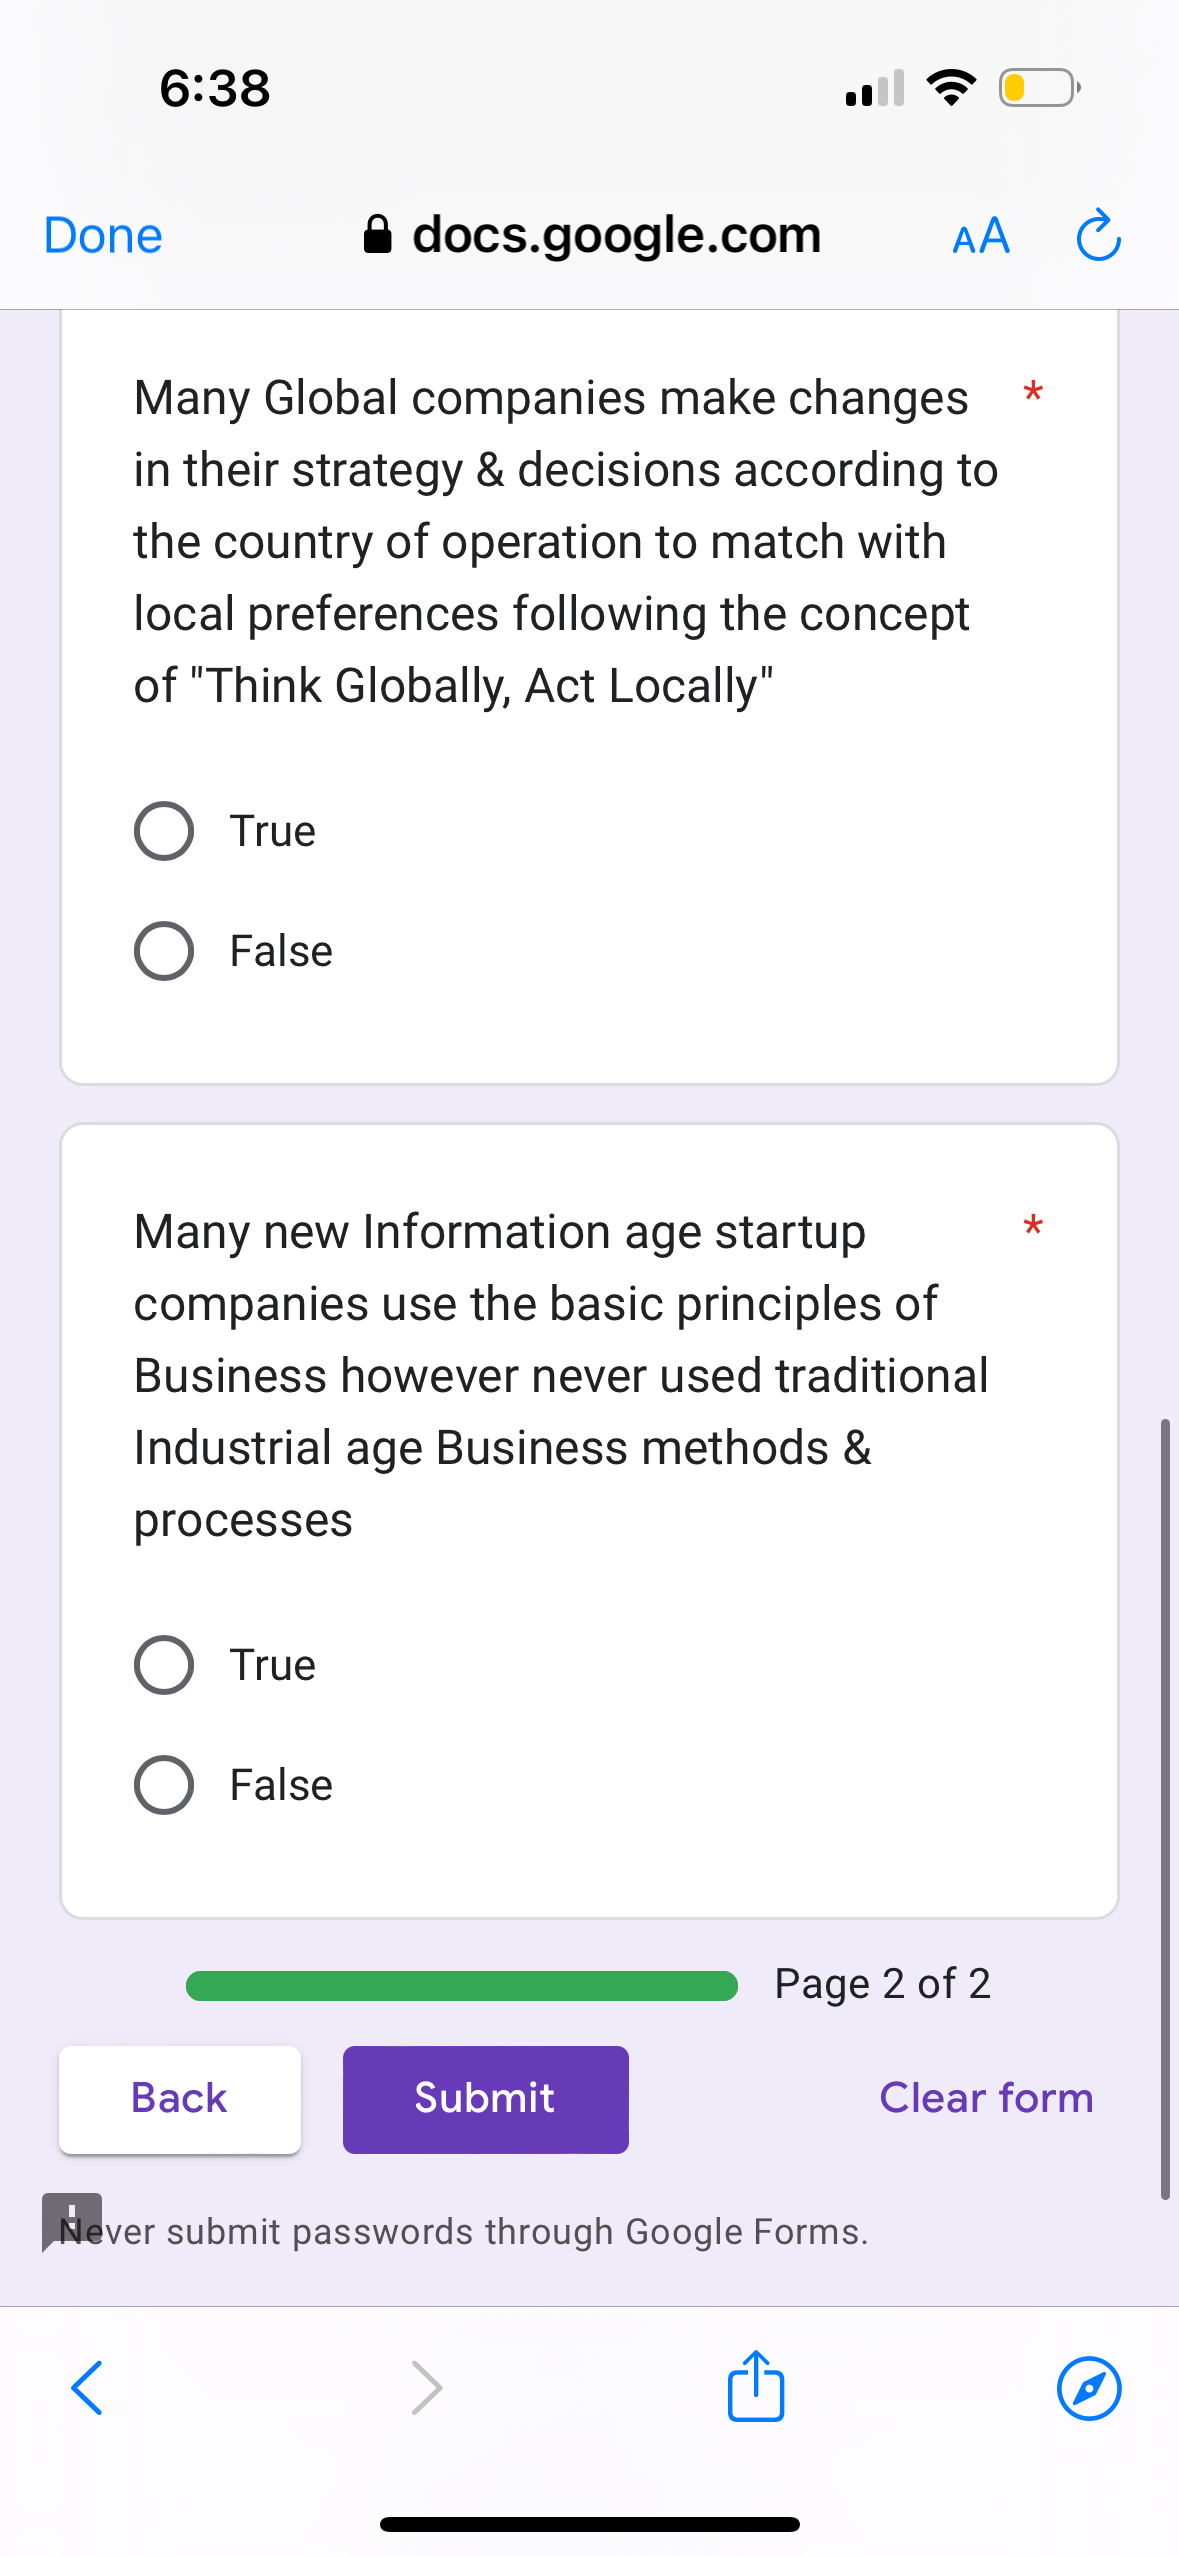Tap the AA text size icon
The image size is (1179, 2556).
[x=979, y=236]
